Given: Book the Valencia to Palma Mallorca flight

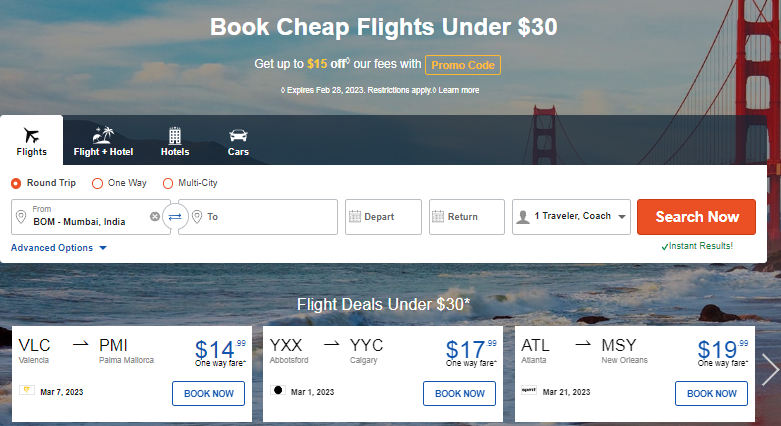Looking at the screenshot, I should click(209, 394).
